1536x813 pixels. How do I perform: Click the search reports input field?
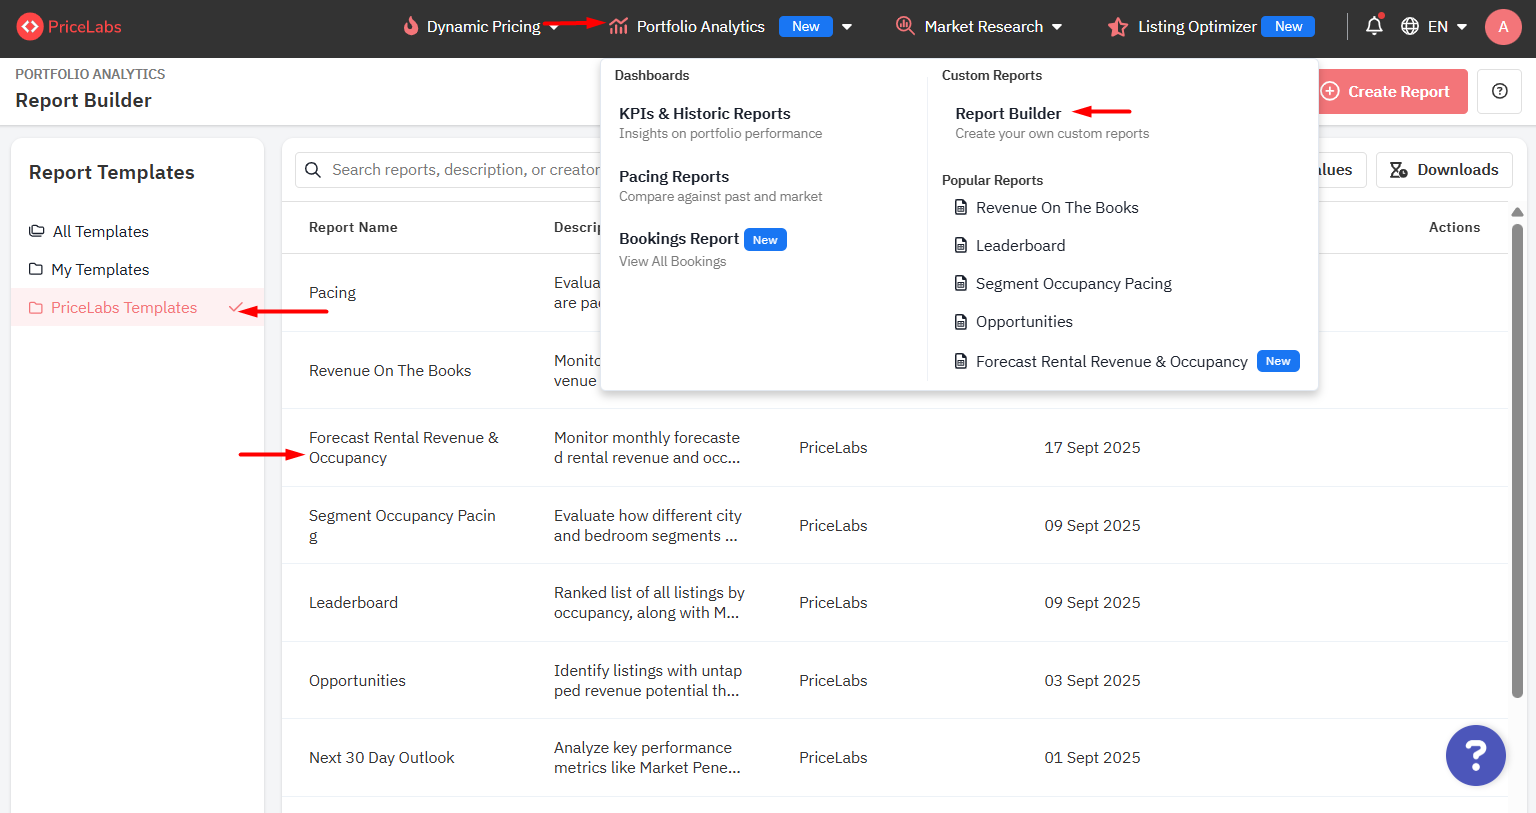tap(460, 170)
